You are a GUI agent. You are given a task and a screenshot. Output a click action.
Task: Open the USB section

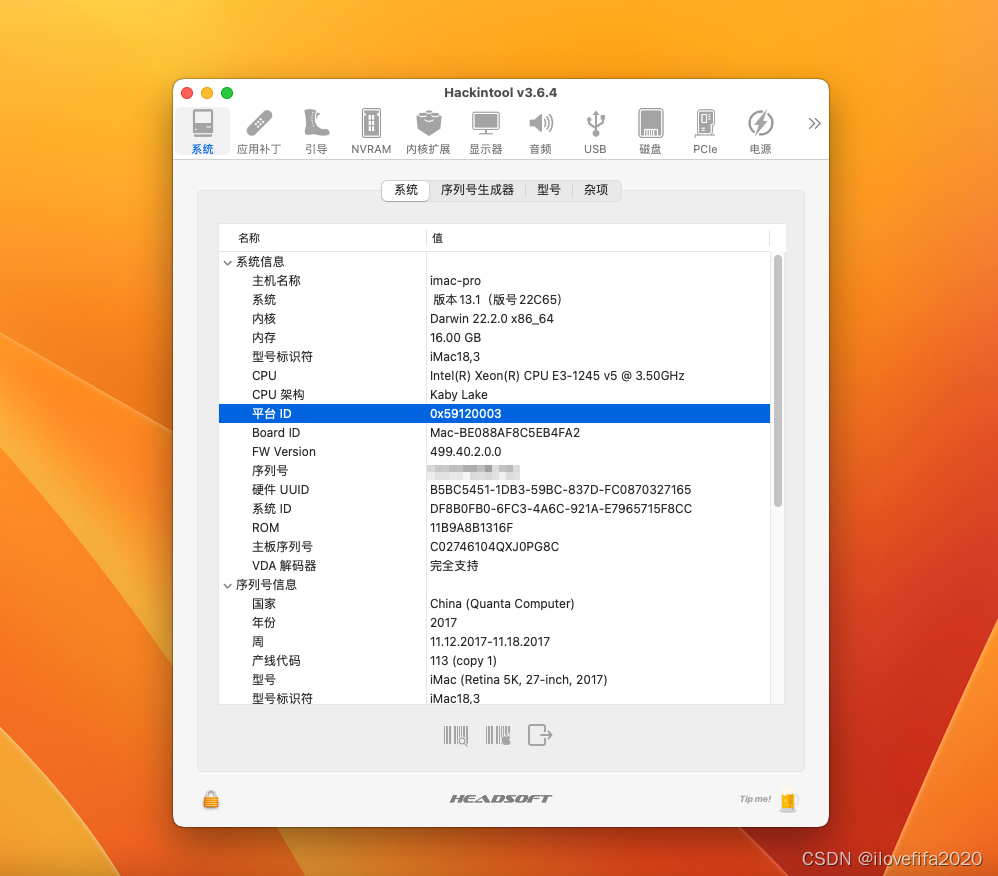(595, 132)
